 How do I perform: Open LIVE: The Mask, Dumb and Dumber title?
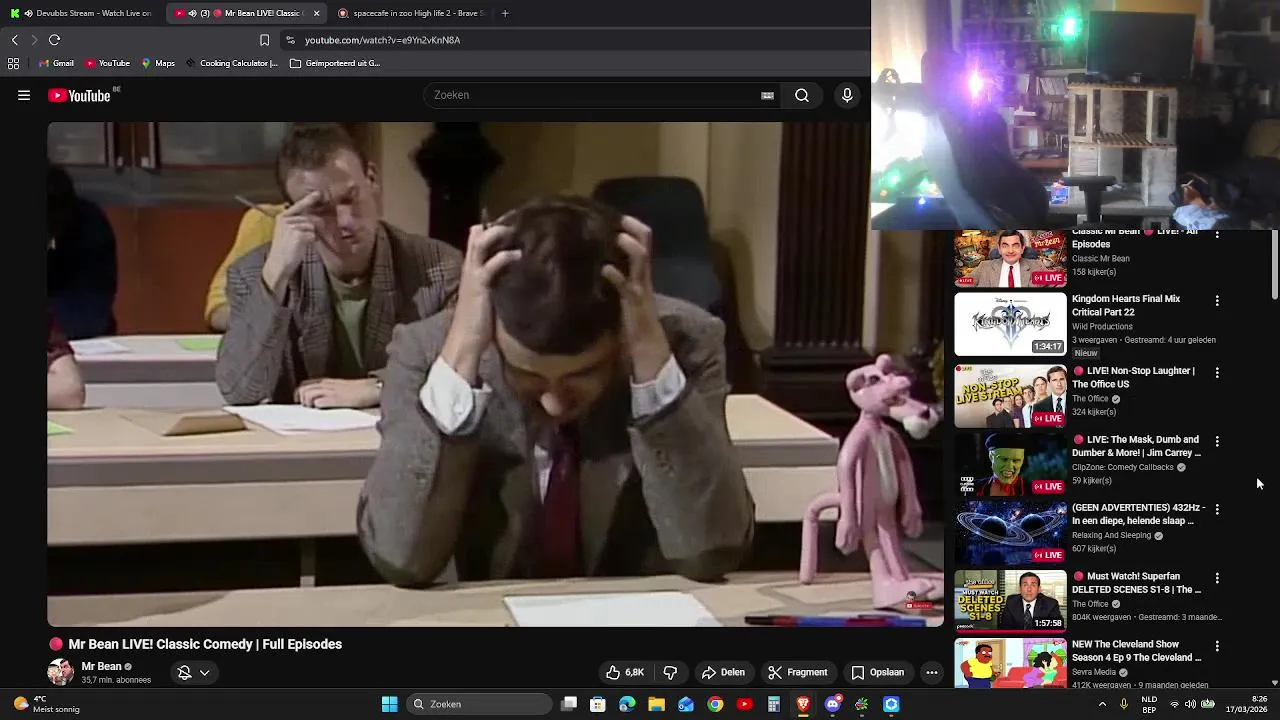(x=1137, y=446)
